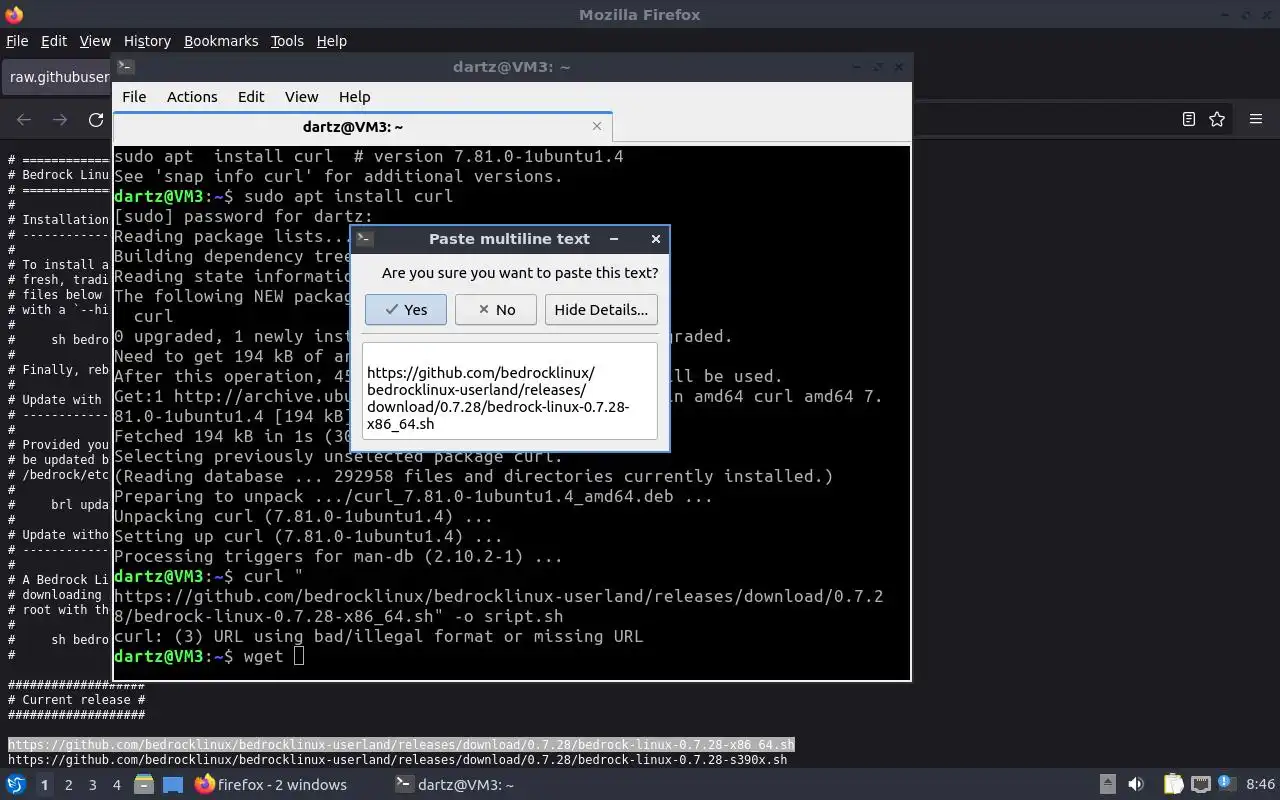This screenshot has width=1280, height=800.
Task: Open update notifier tray icon
Action: (x=1227, y=785)
